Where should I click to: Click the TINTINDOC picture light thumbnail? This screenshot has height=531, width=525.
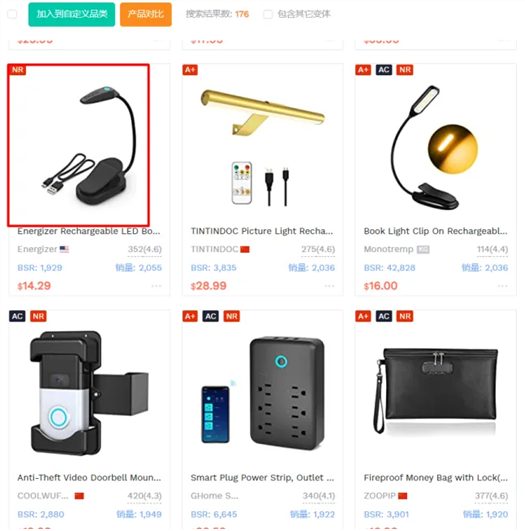point(262,146)
